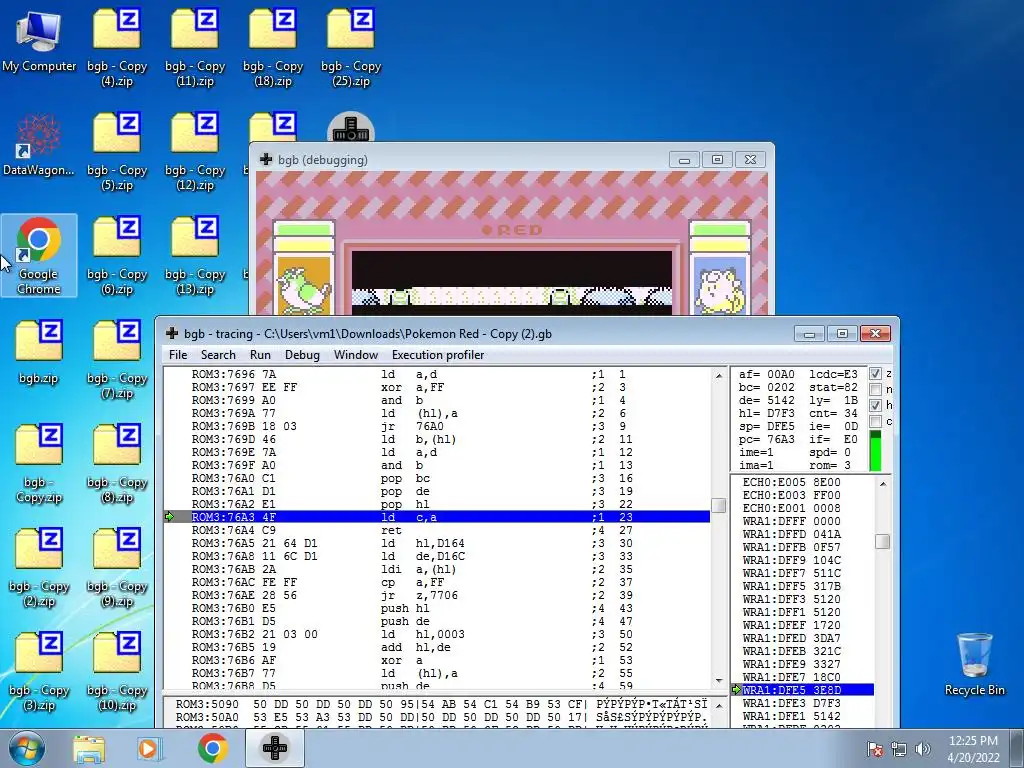The height and width of the screenshot is (768, 1024).
Task: Click the Windows Start button
Action: (x=27, y=748)
